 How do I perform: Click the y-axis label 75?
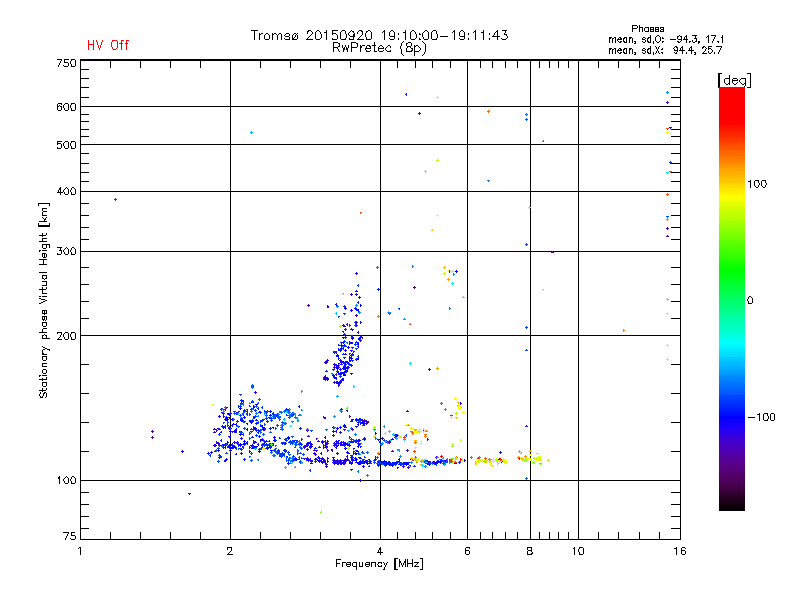pyautogui.click(x=70, y=536)
